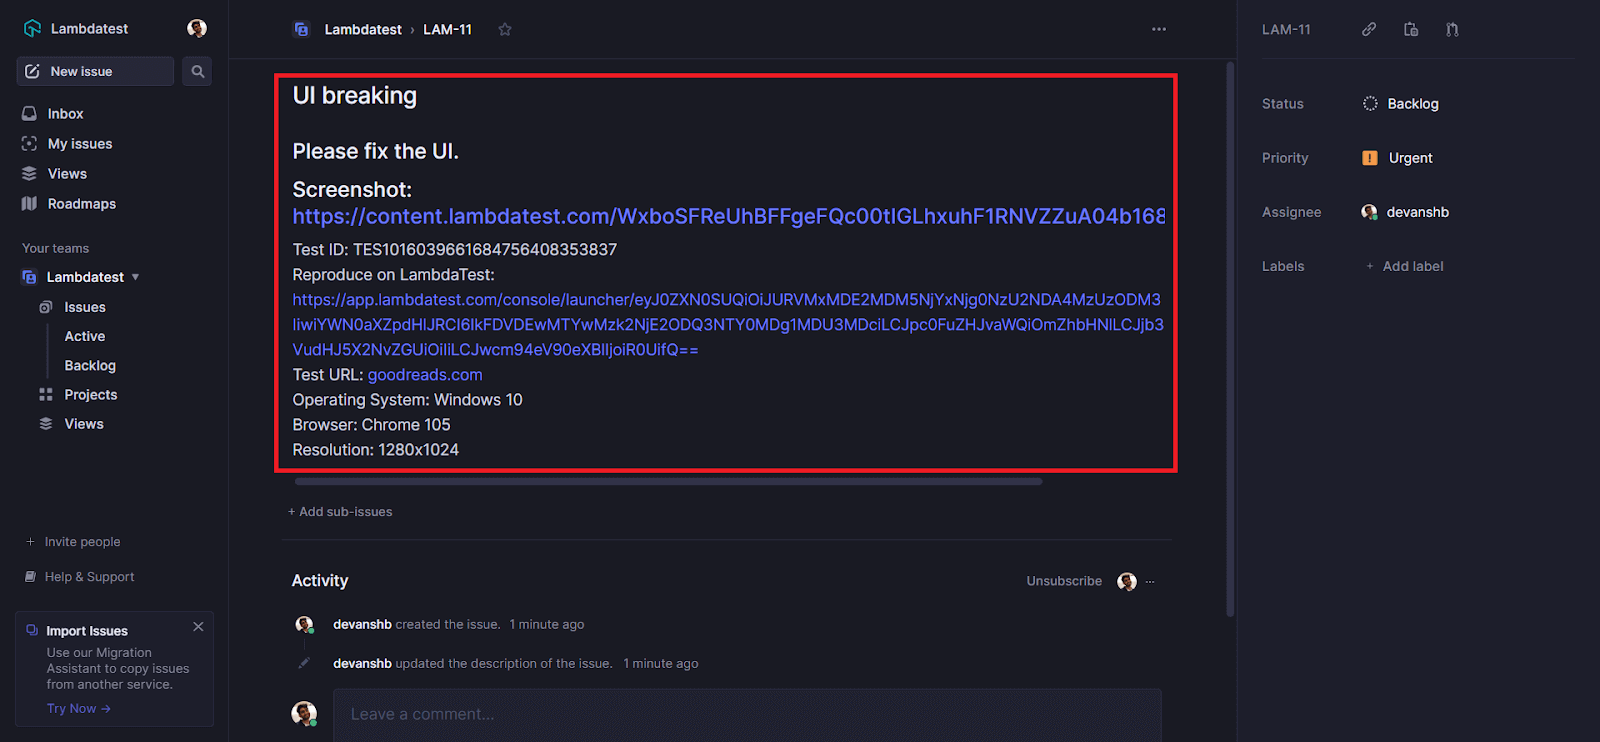Open the search icon in the sidebar
Screen dimensions: 1600x742
click(x=196, y=71)
